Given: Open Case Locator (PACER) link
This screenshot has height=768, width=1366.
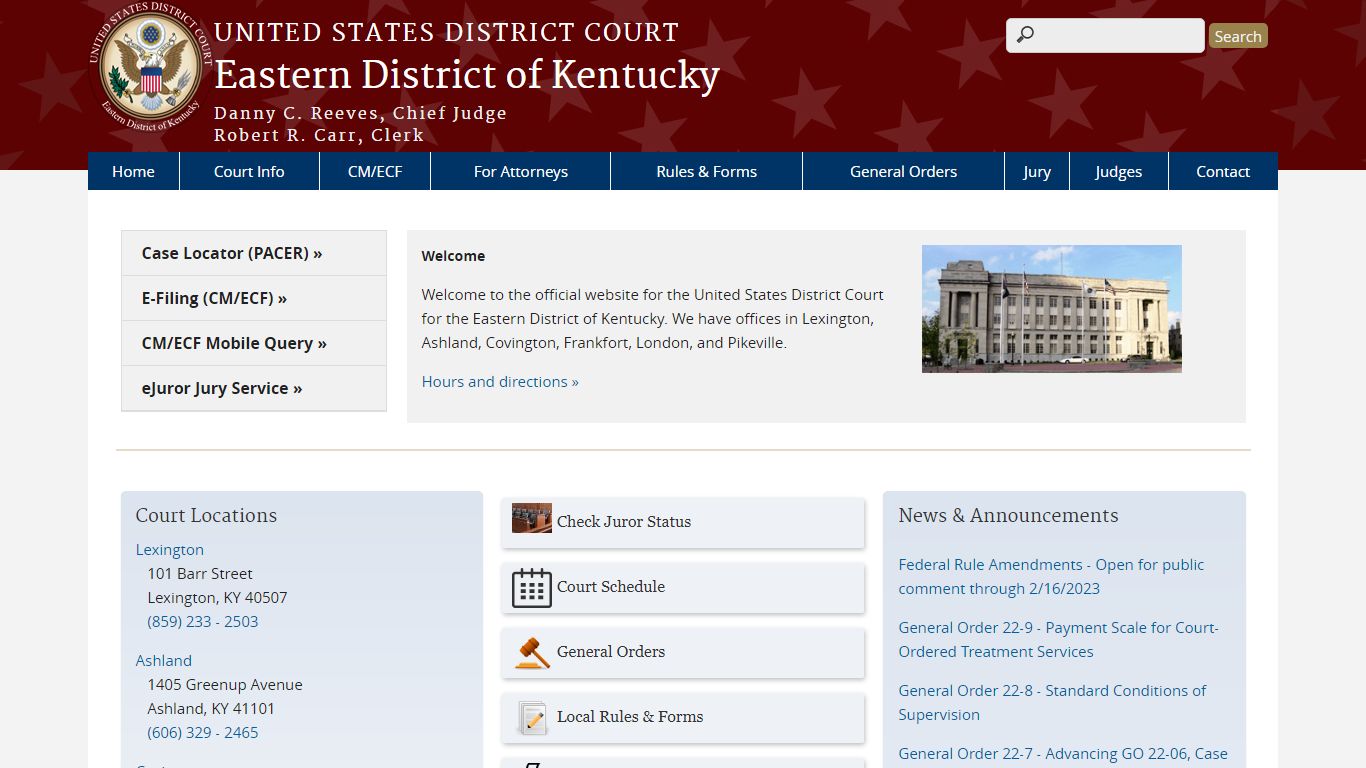Looking at the screenshot, I should point(254,253).
